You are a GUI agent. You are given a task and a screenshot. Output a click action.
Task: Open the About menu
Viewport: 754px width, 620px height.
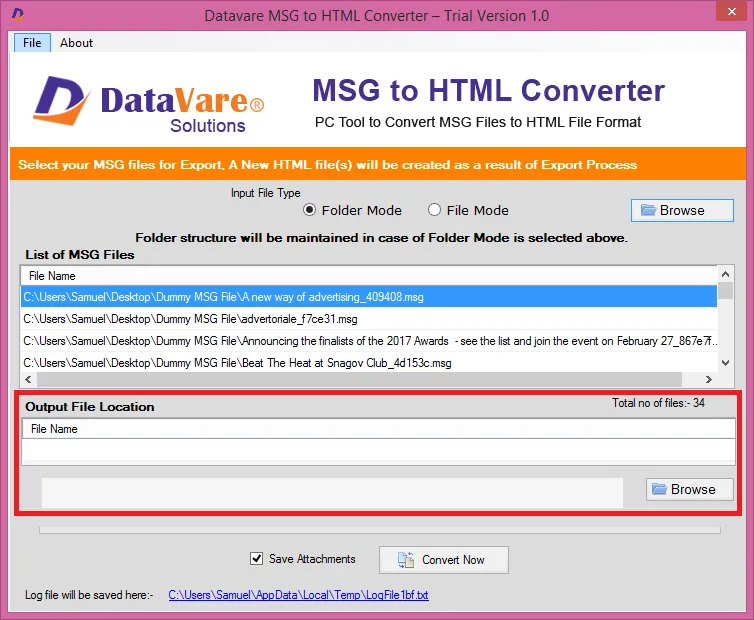(76, 43)
